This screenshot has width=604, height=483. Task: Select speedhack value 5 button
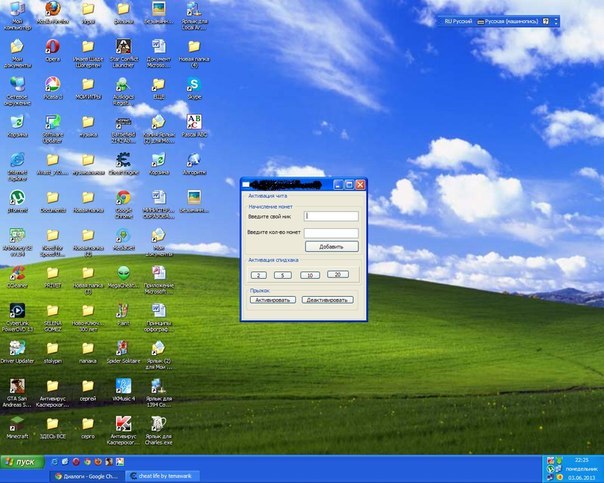click(283, 275)
